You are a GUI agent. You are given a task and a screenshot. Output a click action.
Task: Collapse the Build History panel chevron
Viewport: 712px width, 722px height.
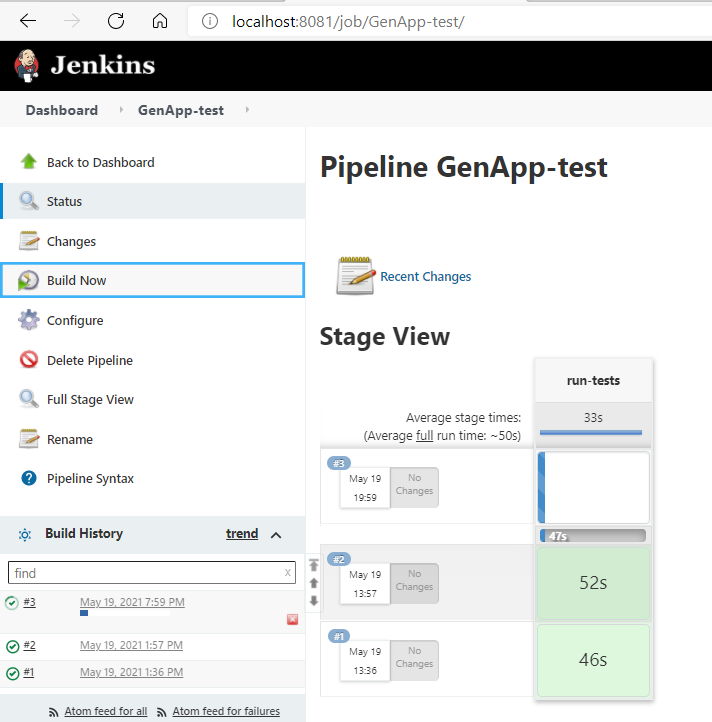click(x=276, y=535)
